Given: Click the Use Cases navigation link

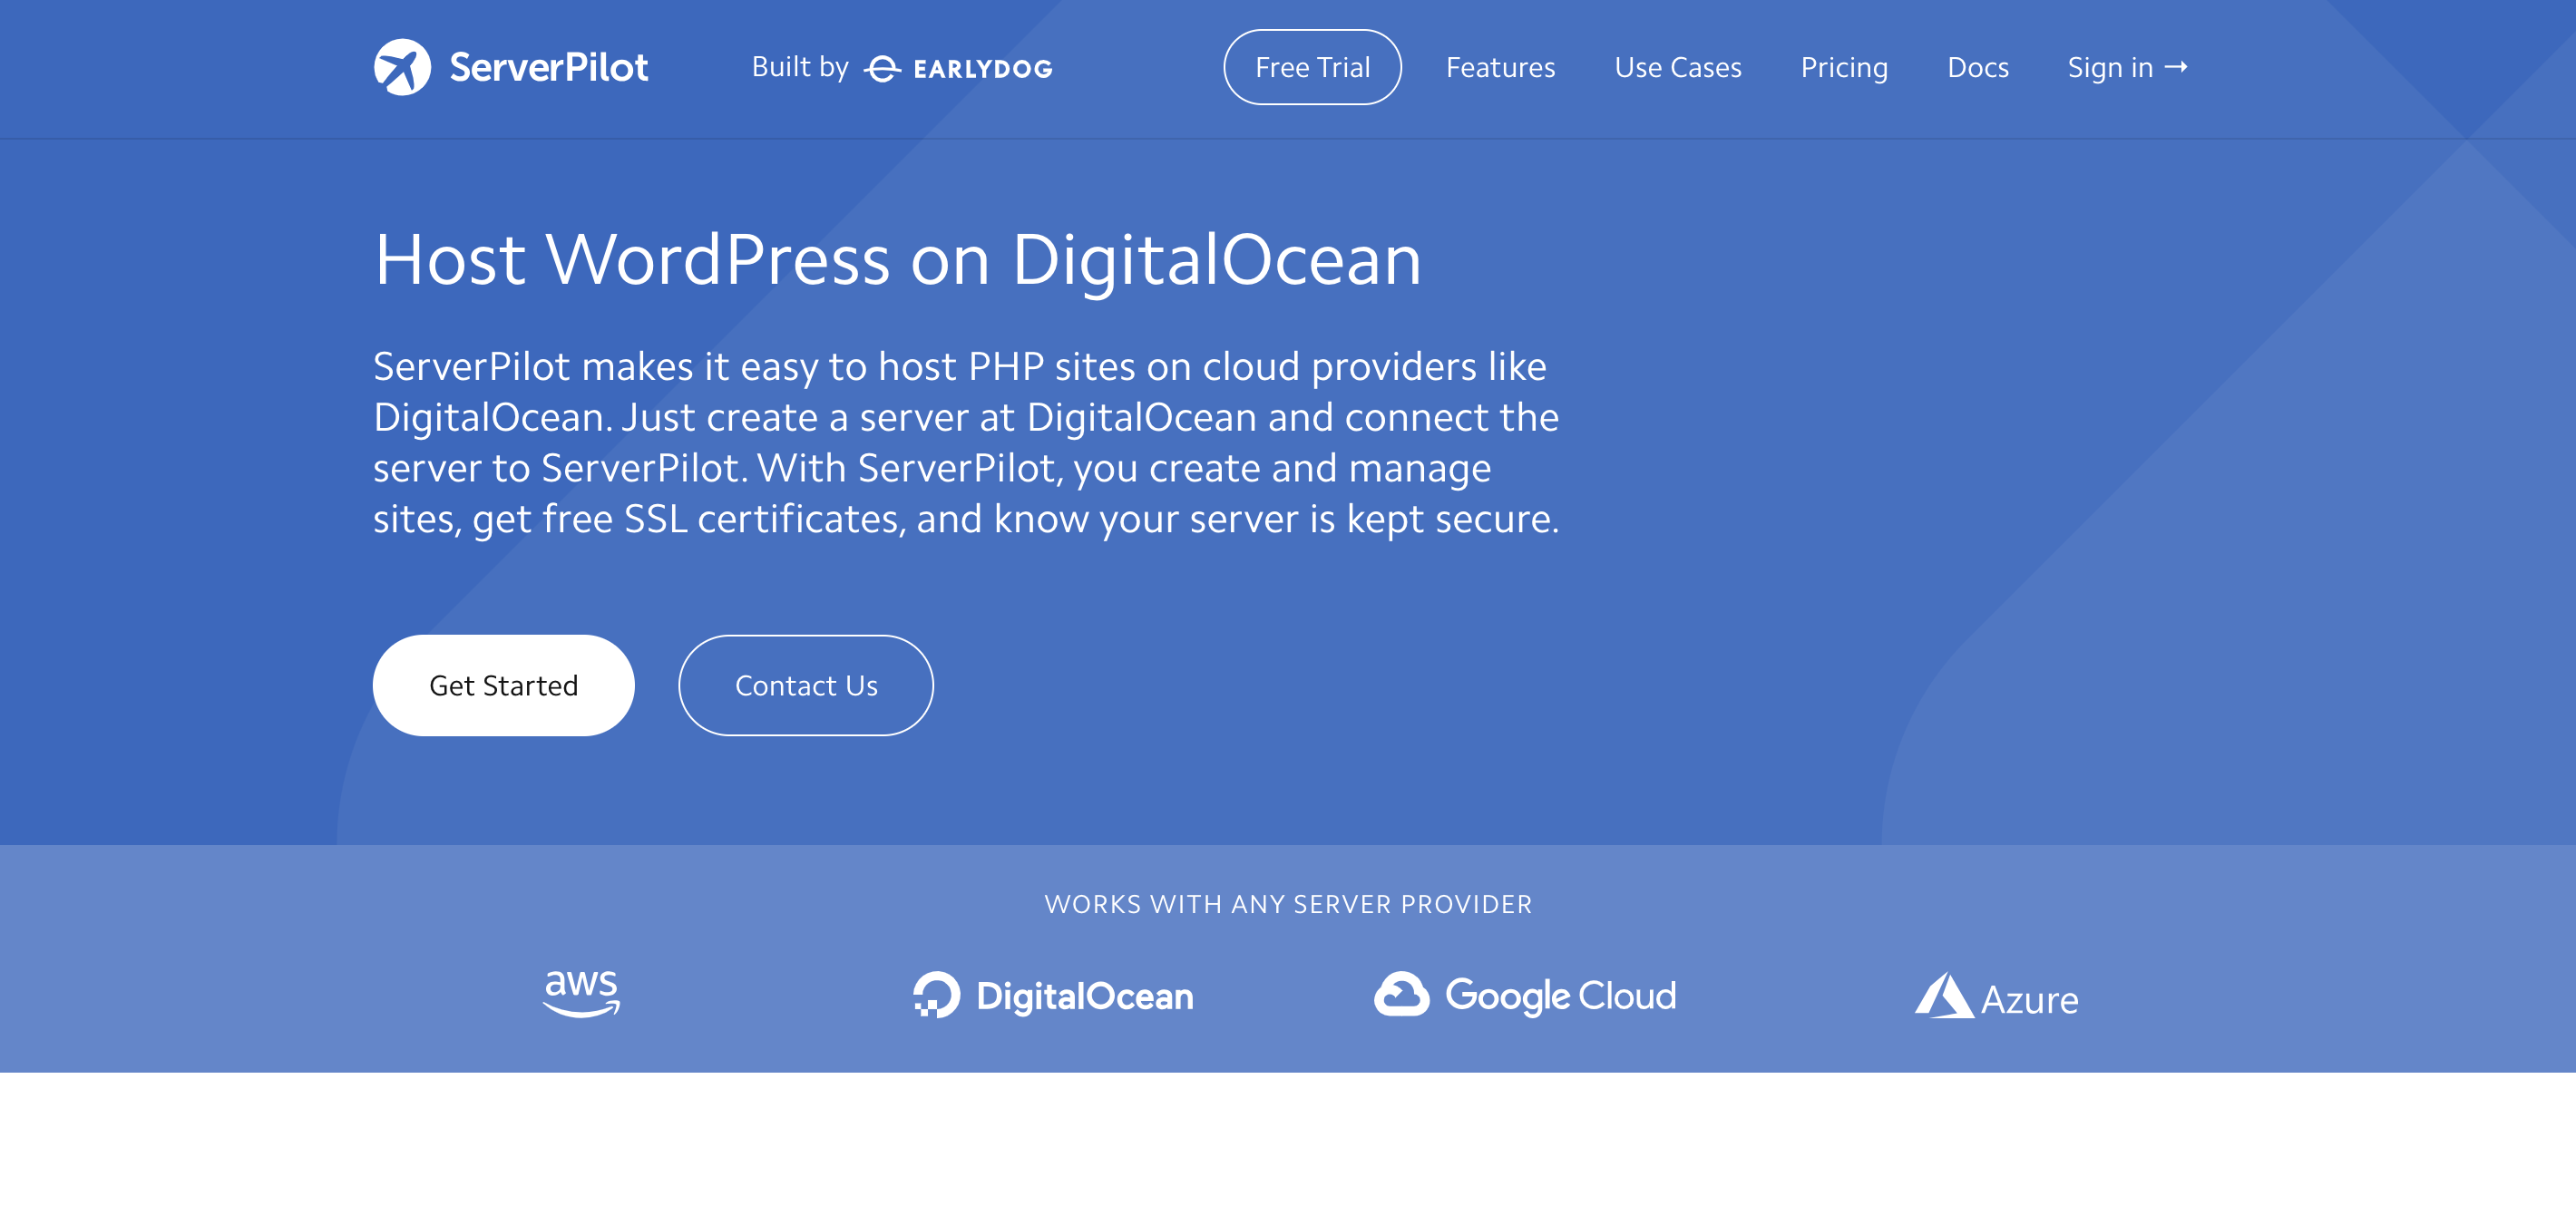Looking at the screenshot, I should coord(1677,67).
